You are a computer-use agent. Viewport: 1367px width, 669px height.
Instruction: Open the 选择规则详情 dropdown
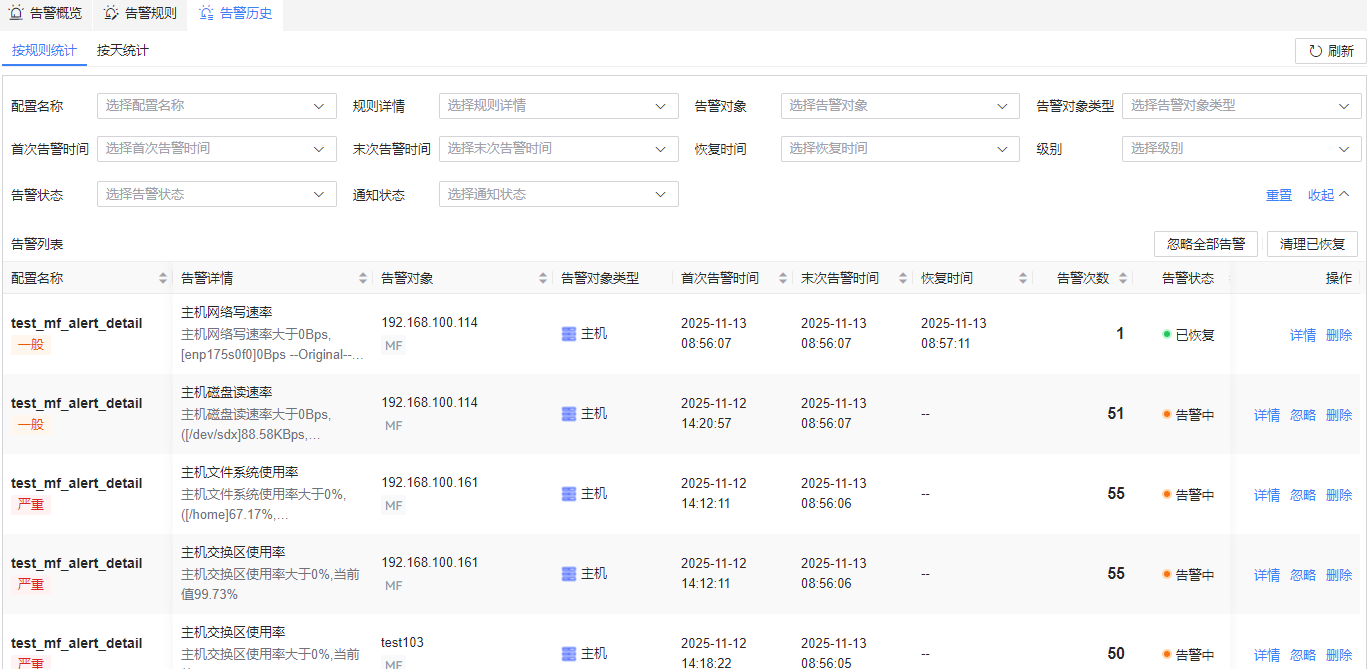tap(559, 105)
